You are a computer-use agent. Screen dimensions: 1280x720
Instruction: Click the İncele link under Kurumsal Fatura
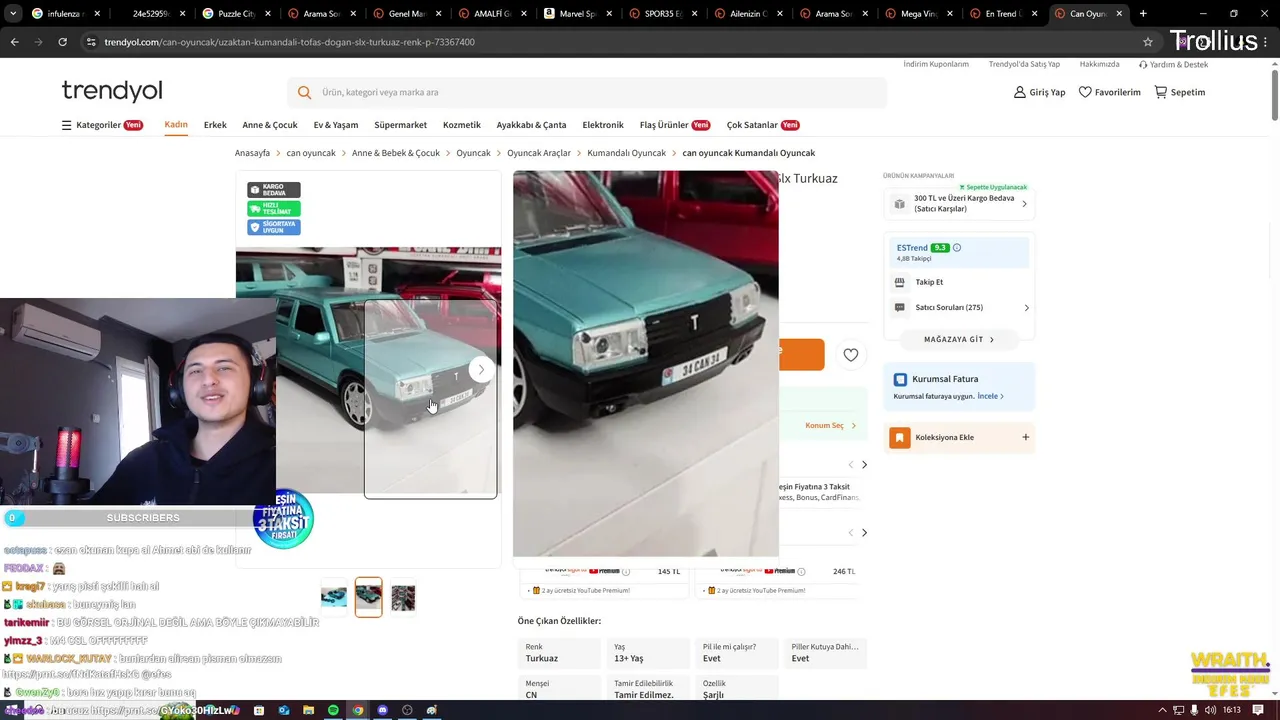click(x=990, y=396)
